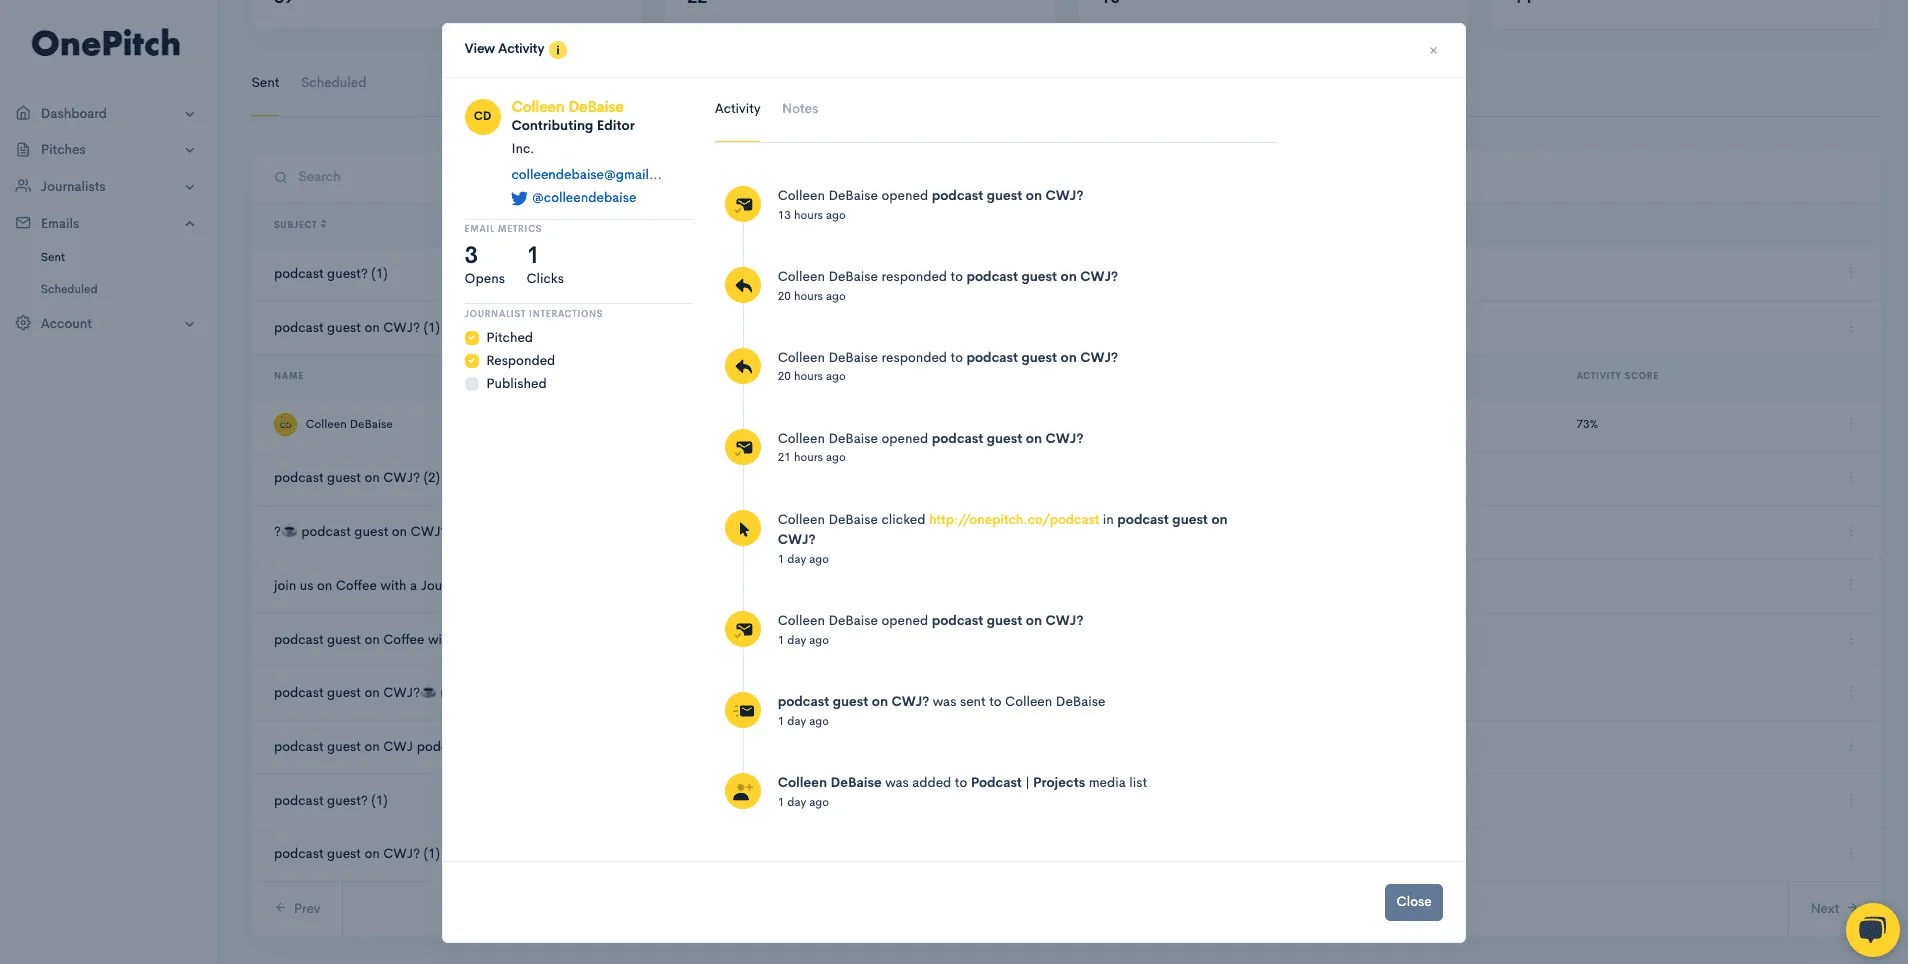The image size is (1908, 964).
Task: Click the CD avatar circle
Action: click(483, 116)
